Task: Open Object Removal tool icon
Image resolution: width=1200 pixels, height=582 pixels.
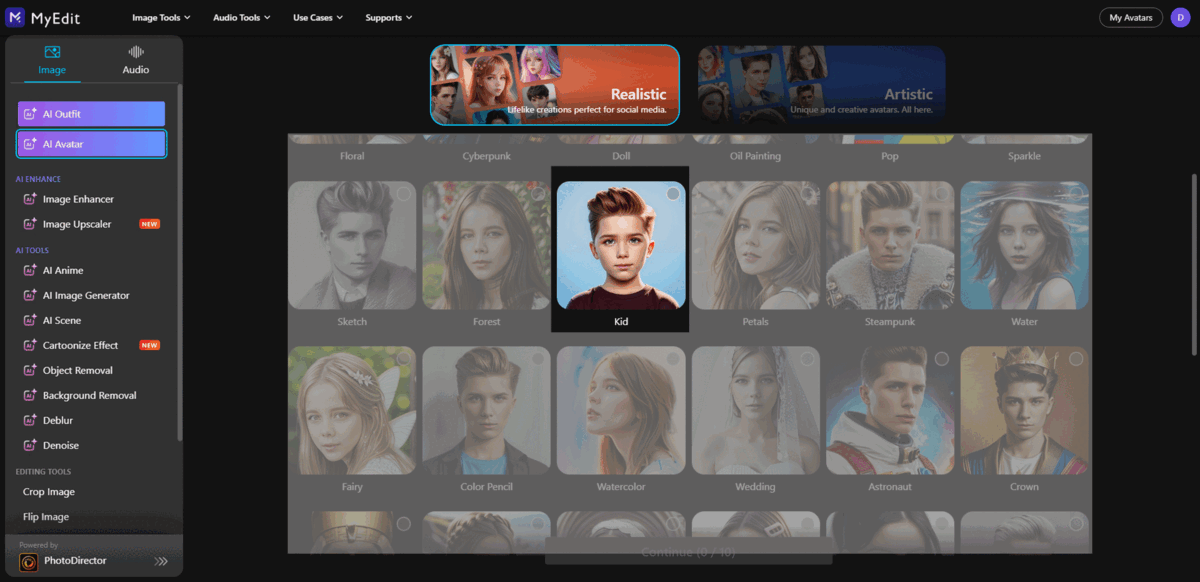Action: coord(29,371)
